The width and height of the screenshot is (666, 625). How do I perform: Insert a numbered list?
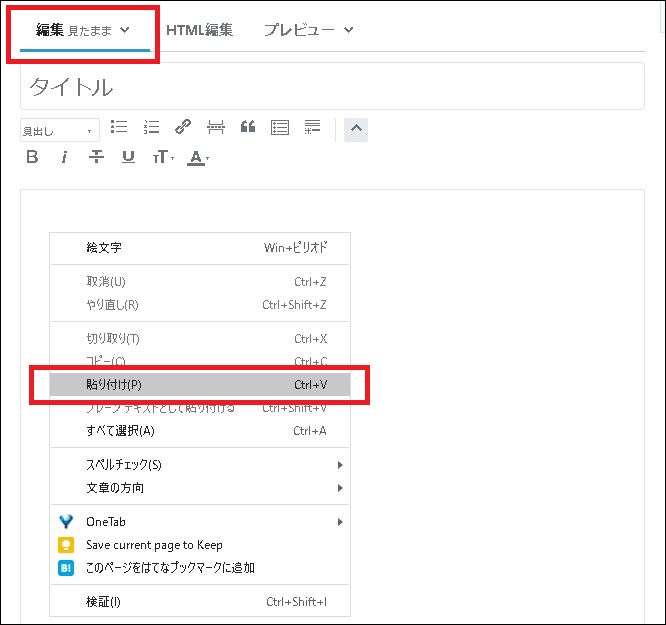(151, 127)
